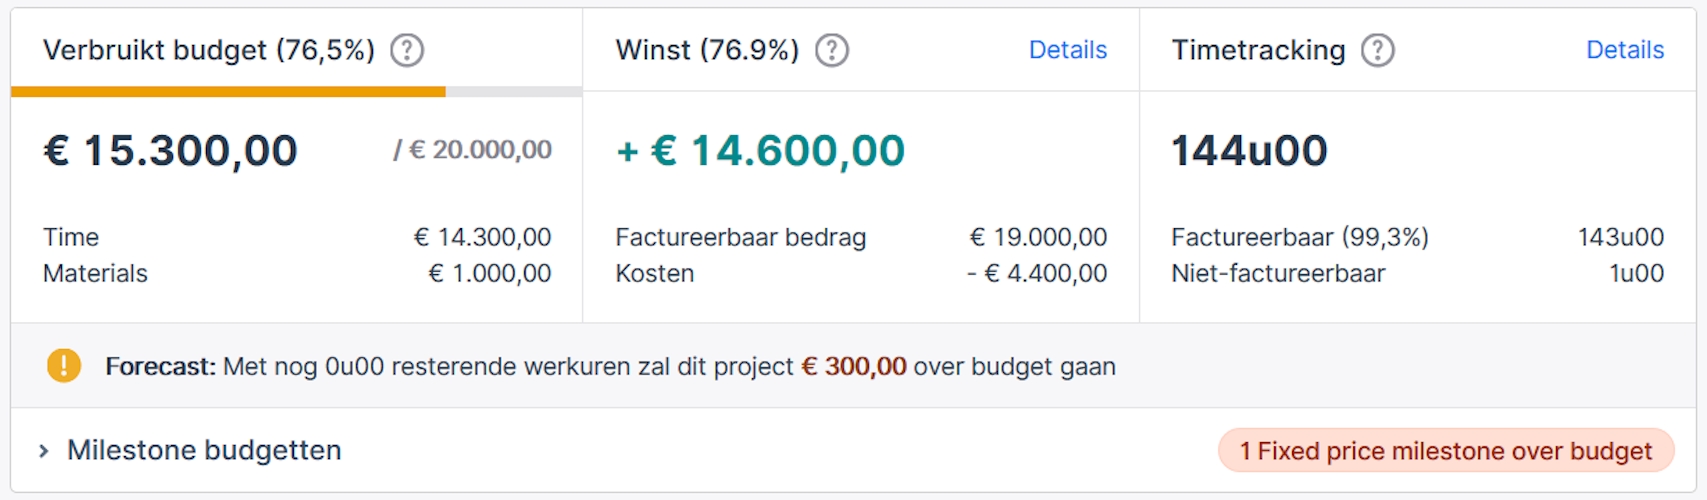Viewport: 1707px width, 500px height.
Task: Open the Milestone budgetten section label
Action: (x=204, y=451)
